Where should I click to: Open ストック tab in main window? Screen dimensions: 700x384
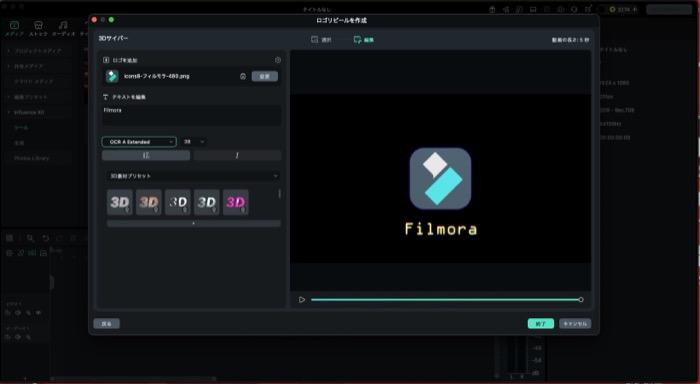tap(38, 29)
